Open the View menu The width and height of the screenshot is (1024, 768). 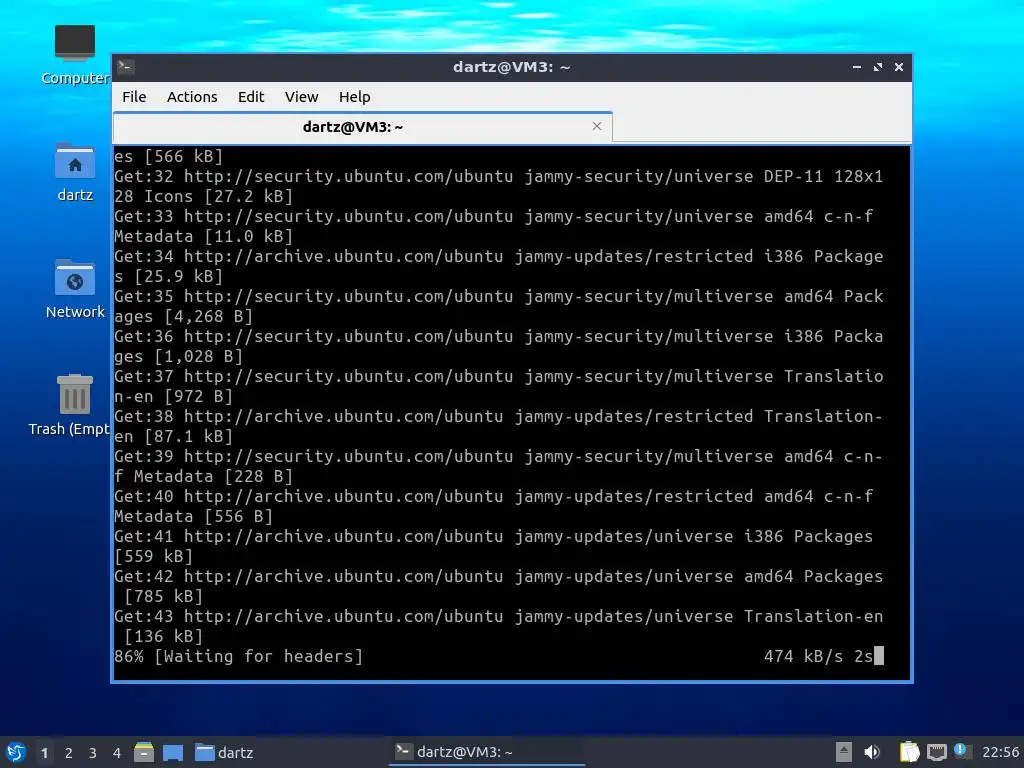301,97
